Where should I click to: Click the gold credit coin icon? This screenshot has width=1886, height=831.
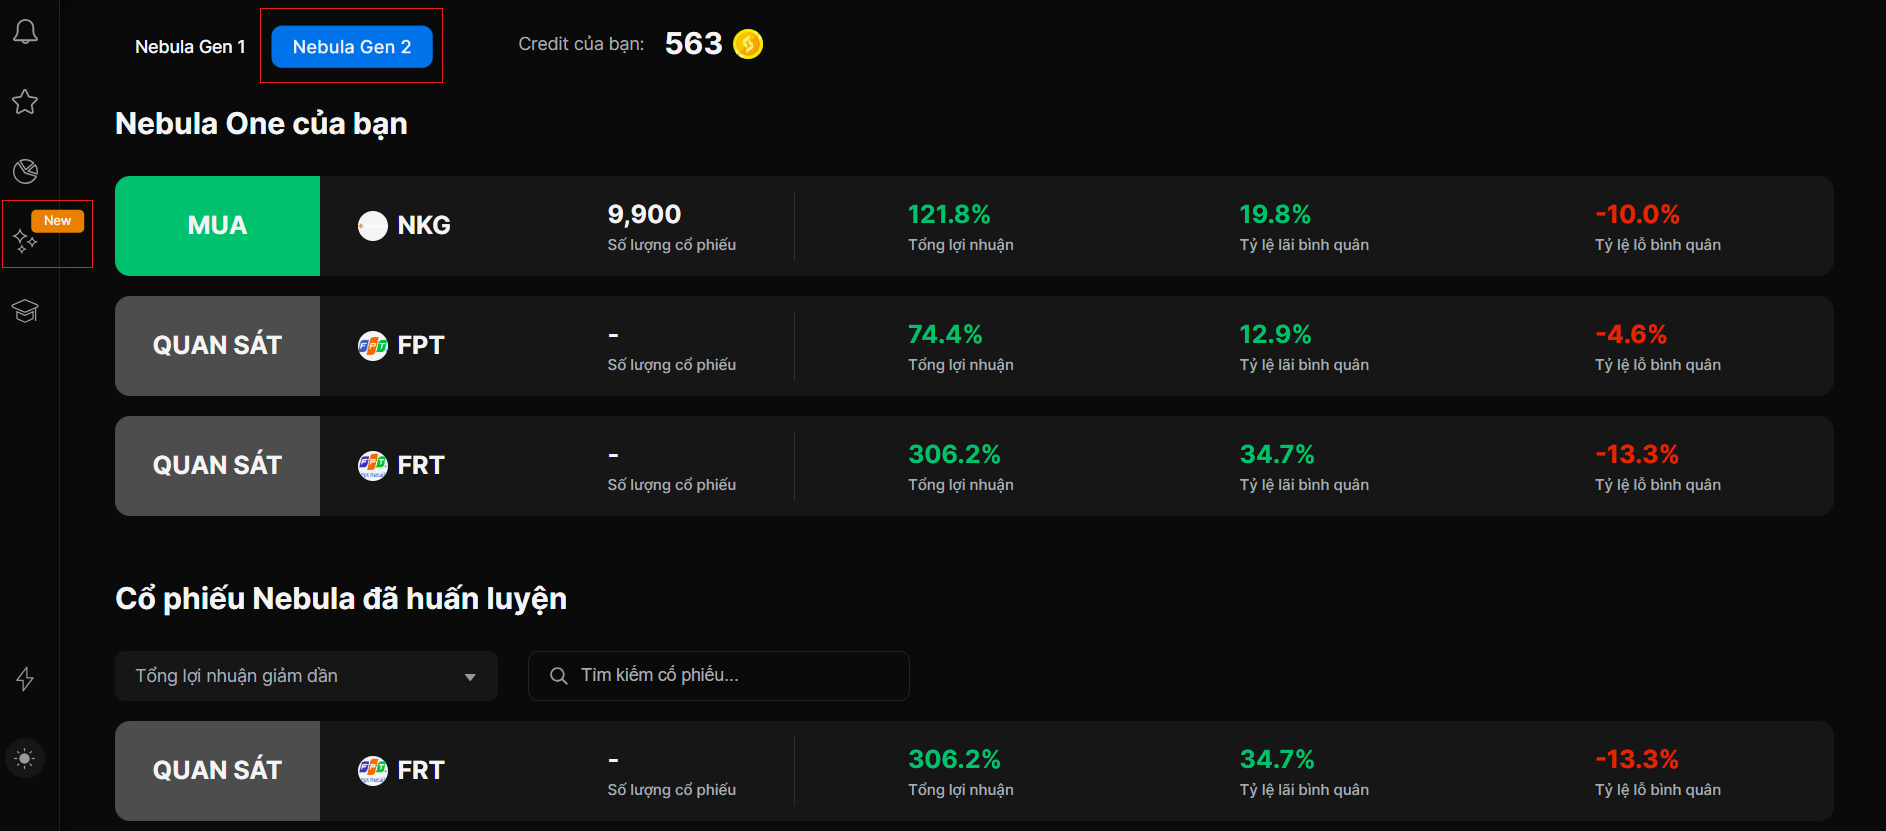[748, 44]
